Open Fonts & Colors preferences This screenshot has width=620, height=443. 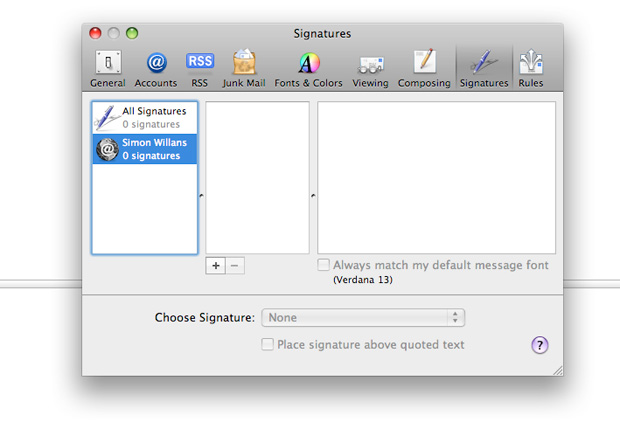pyautogui.click(x=308, y=68)
